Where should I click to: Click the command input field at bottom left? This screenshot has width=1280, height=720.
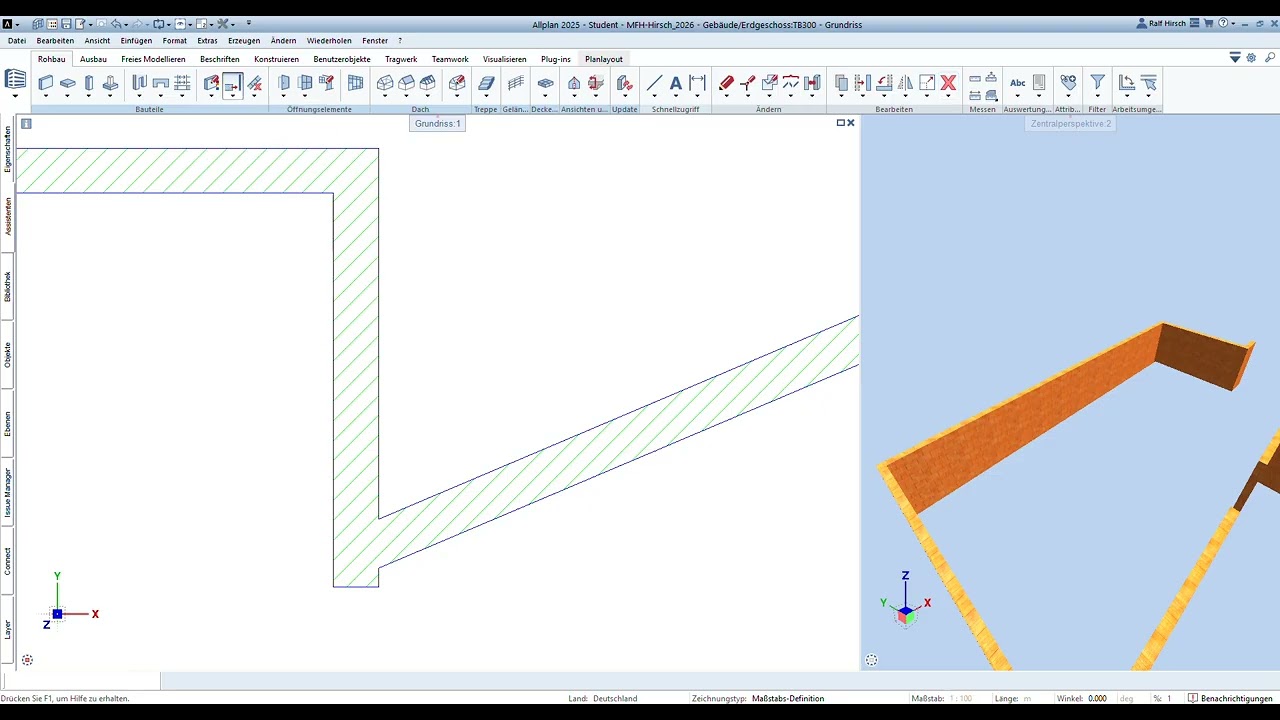pos(80,681)
